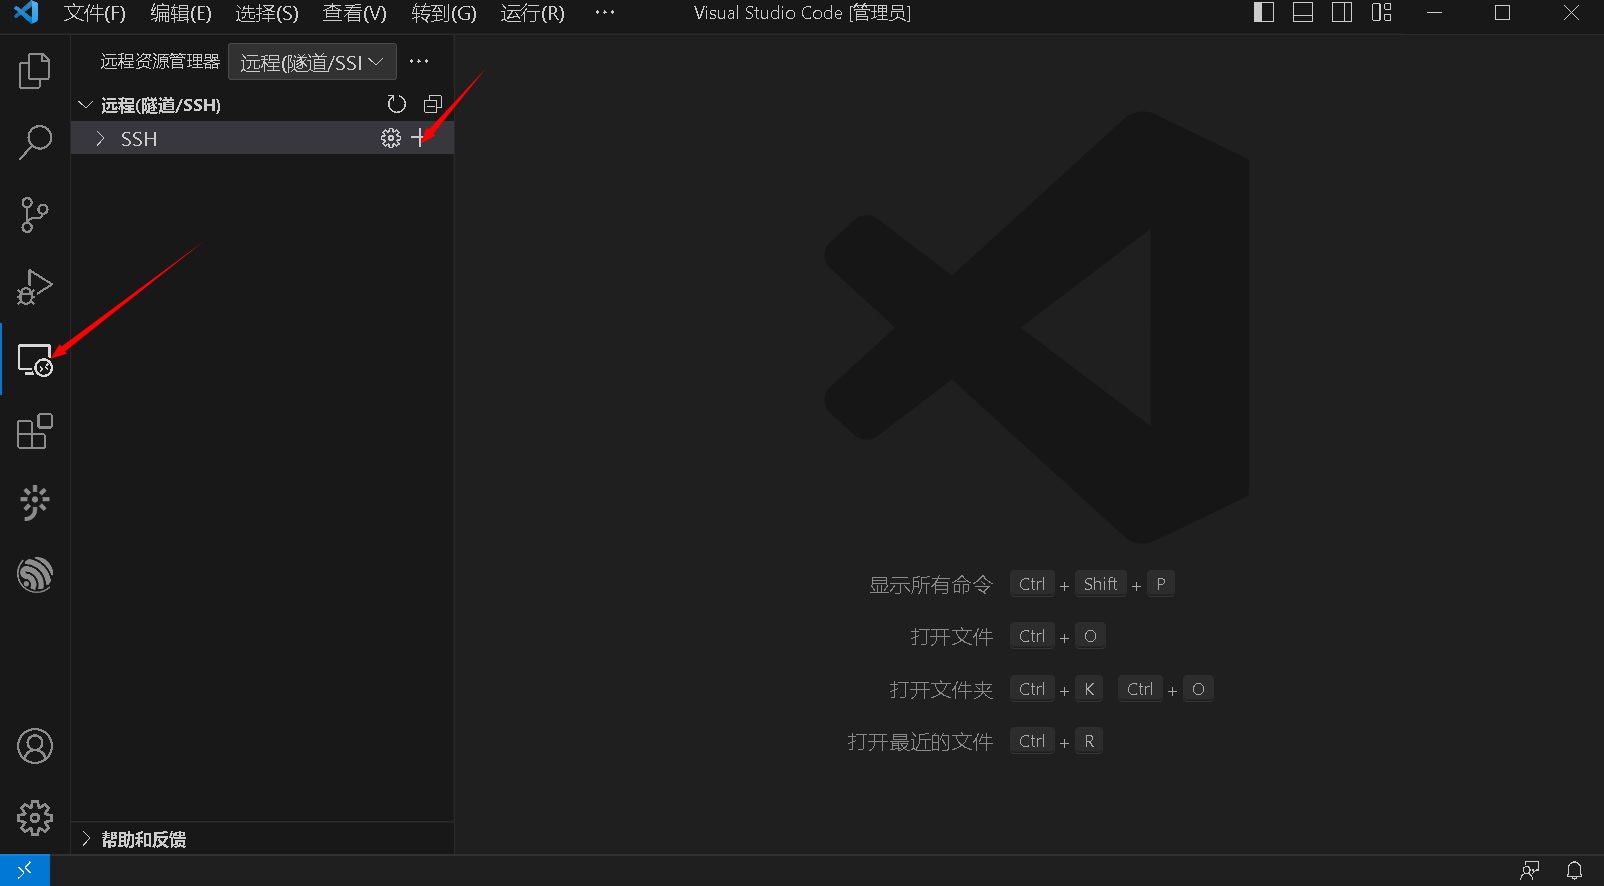Open the views and more actions ellipsis in sidebar
This screenshot has width=1604, height=886.
coord(419,62)
